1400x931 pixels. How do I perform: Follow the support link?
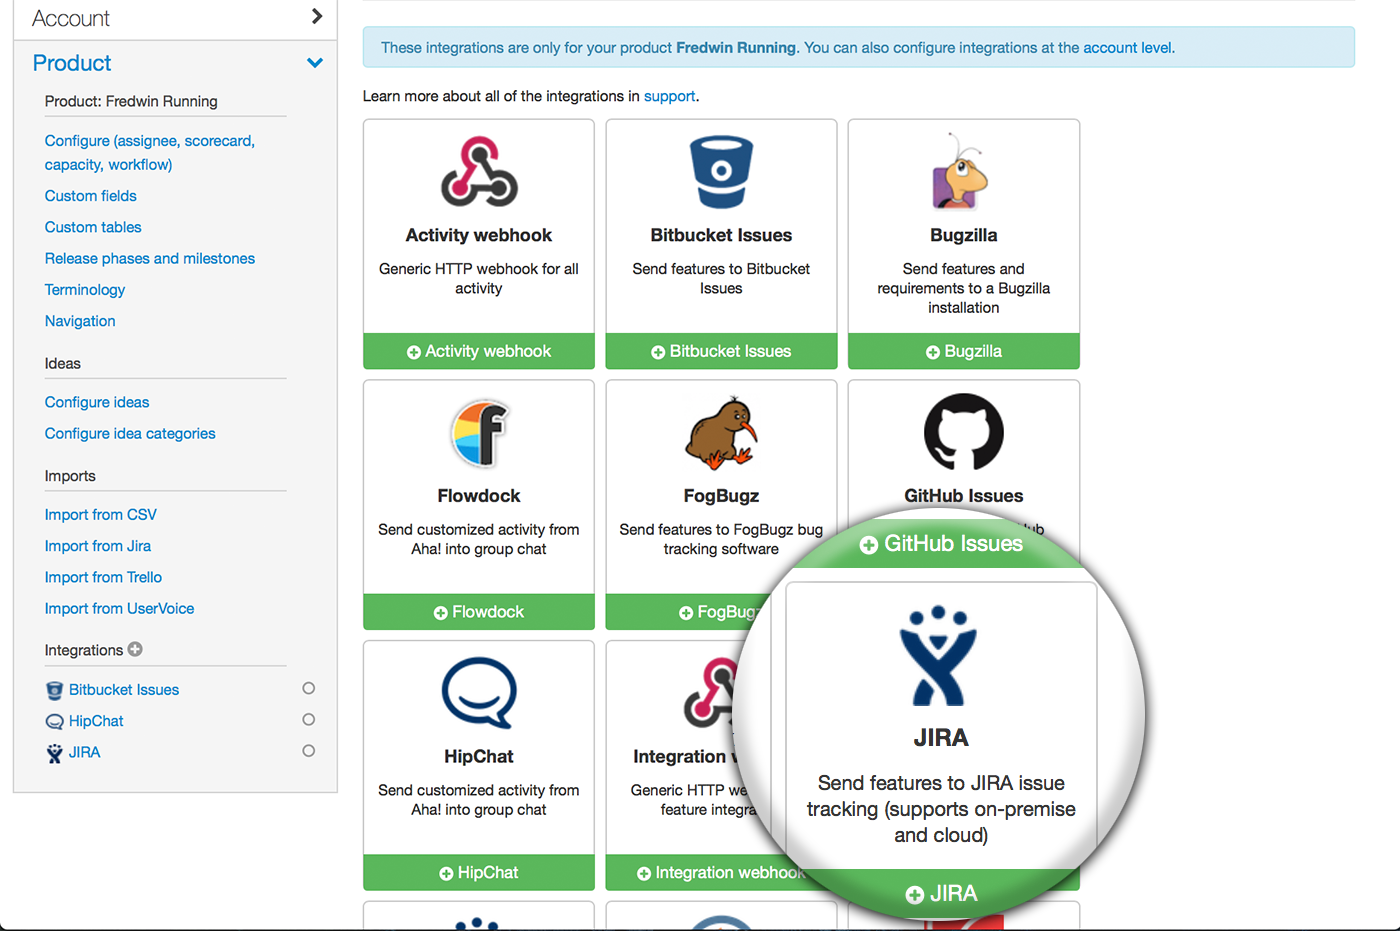point(669,96)
